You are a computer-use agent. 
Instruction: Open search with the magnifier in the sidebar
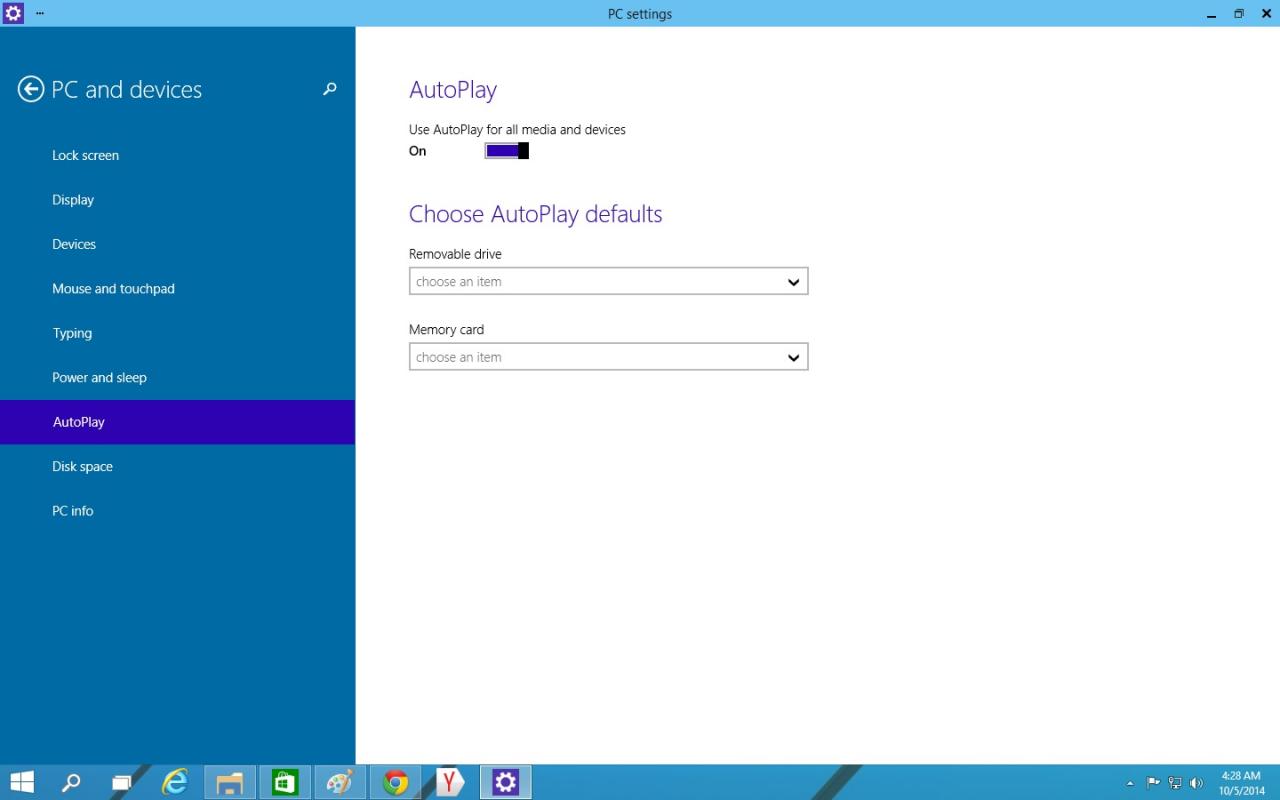[x=329, y=89]
